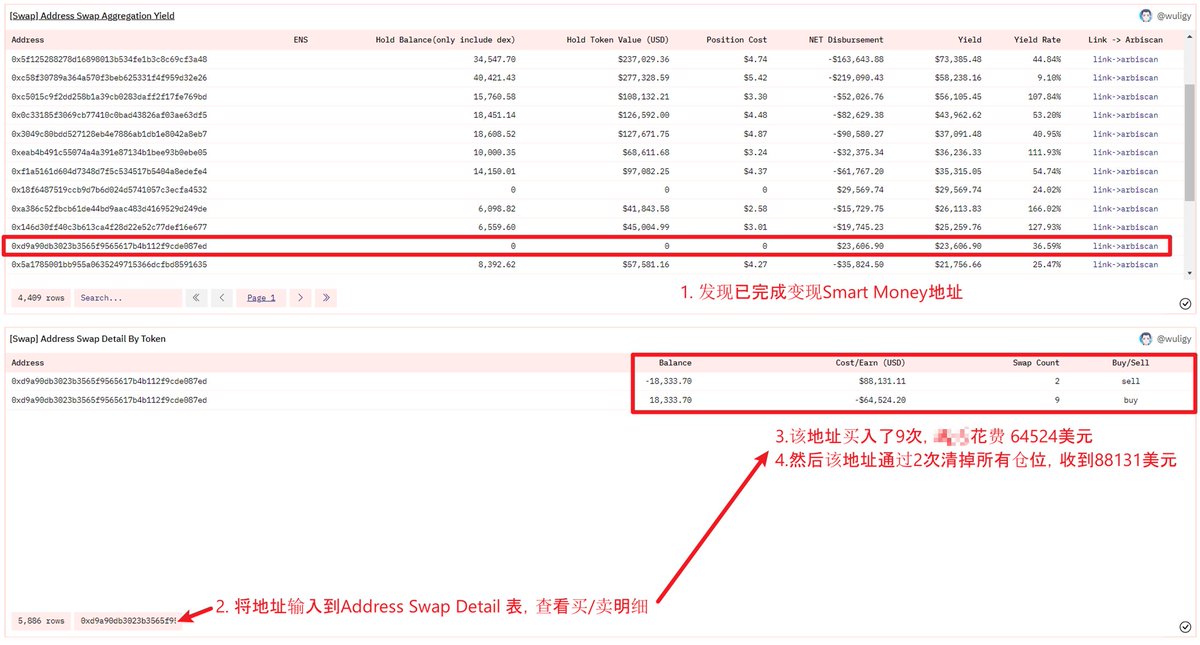Image resolution: width=1200 pixels, height=645 pixels.
Task: Go to first page of Aggregation Yield table
Action: 197,298
